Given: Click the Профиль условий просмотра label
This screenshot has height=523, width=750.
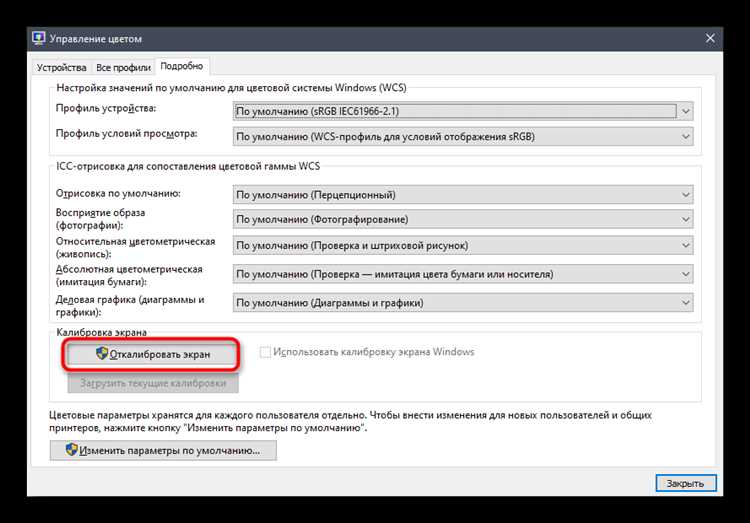Looking at the screenshot, I should [126, 134].
